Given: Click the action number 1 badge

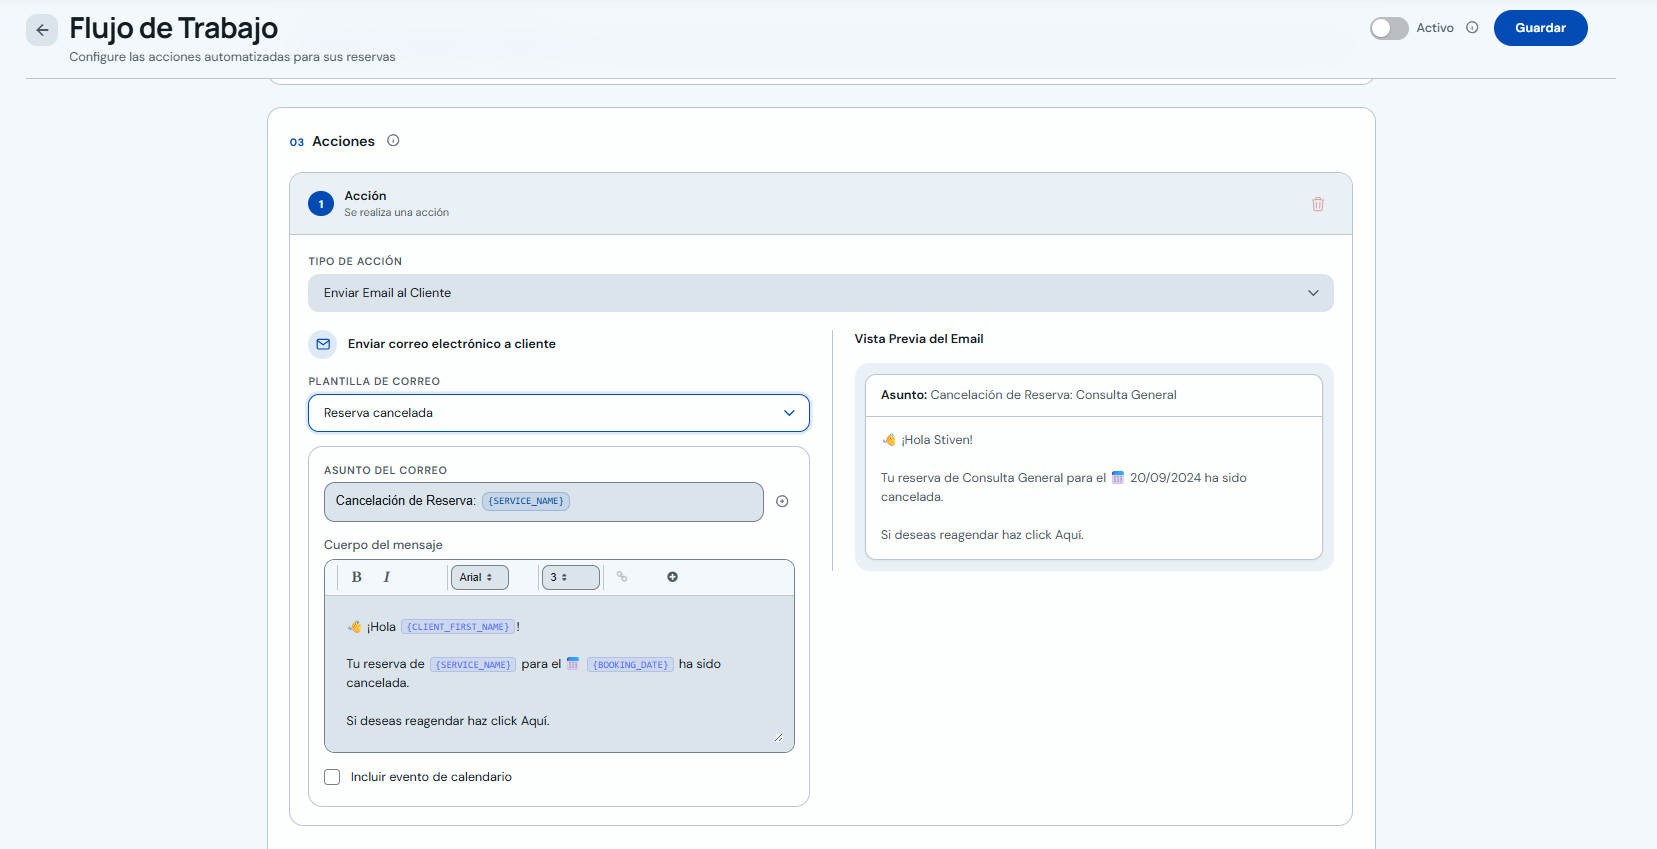Looking at the screenshot, I should pos(321,204).
